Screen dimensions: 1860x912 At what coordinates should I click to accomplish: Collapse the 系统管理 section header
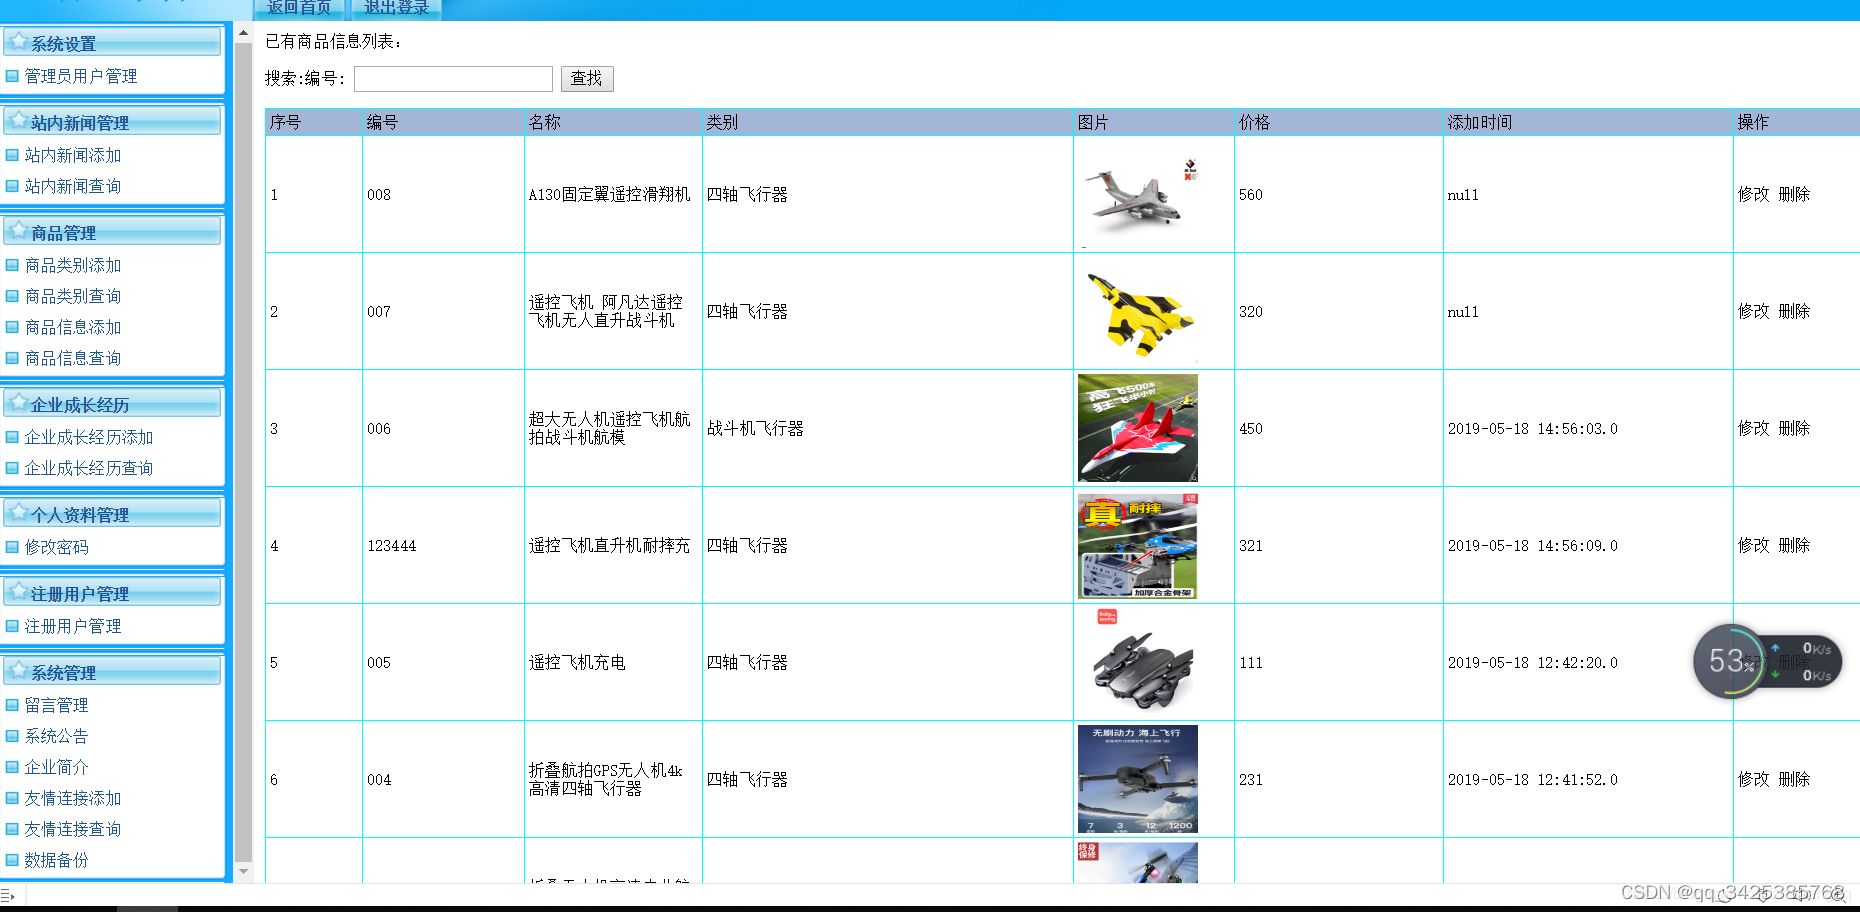click(x=112, y=671)
